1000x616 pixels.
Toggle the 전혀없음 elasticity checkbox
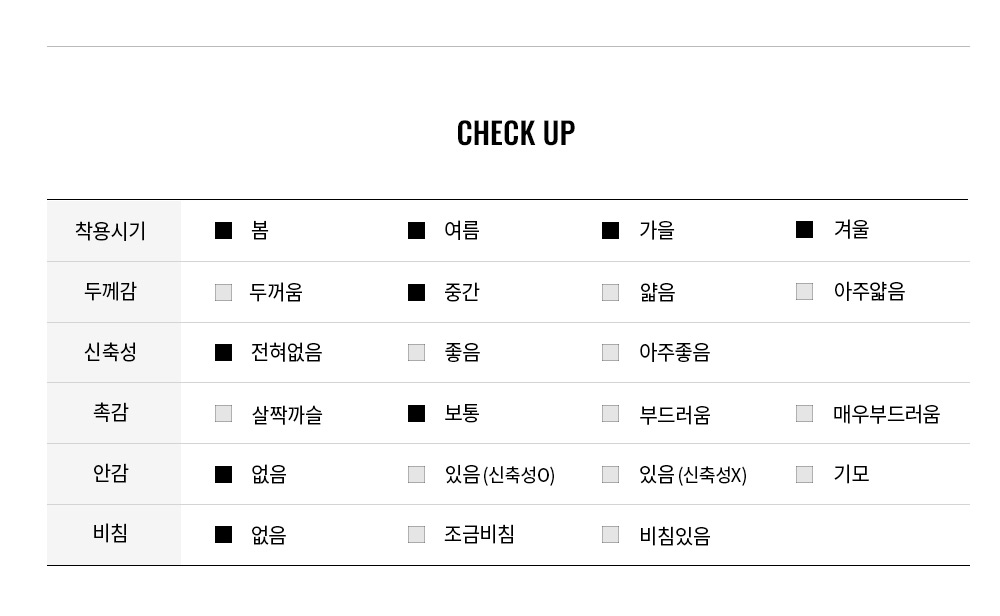tap(224, 352)
